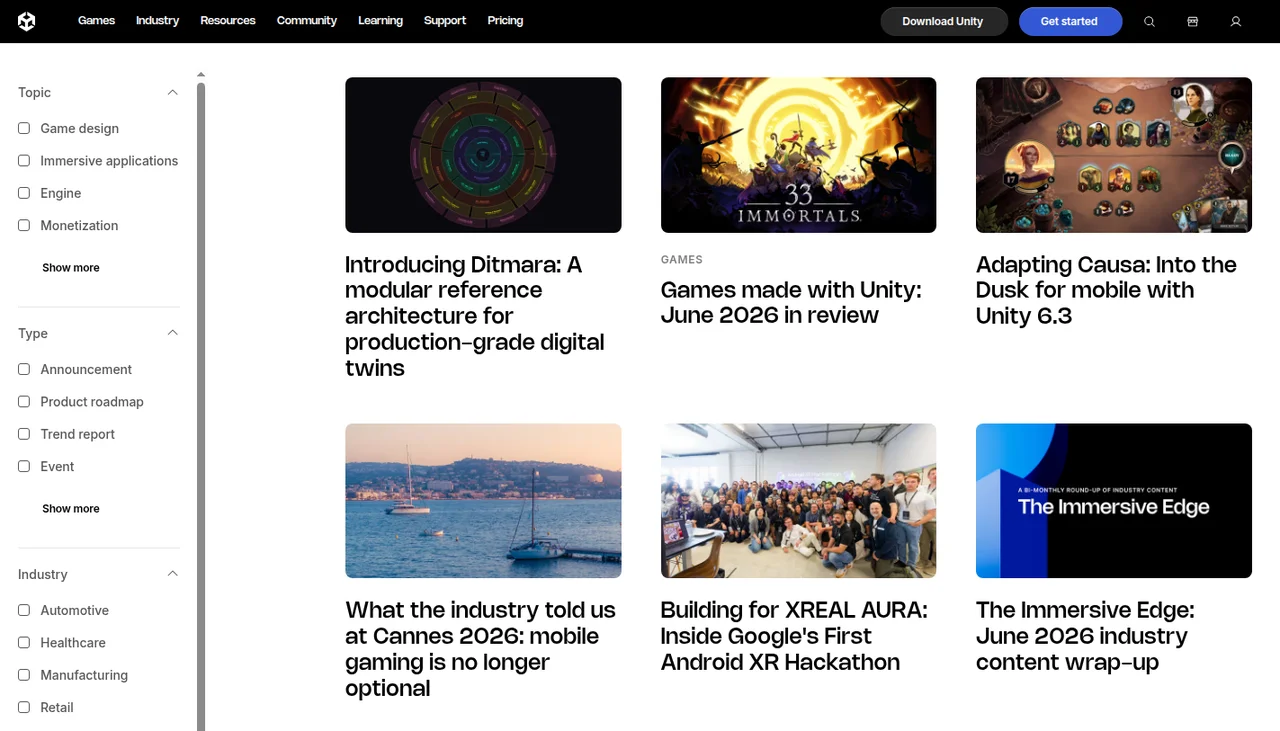Collapse the Industry filter section
This screenshot has height=731, width=1280.
click(172, 574)
